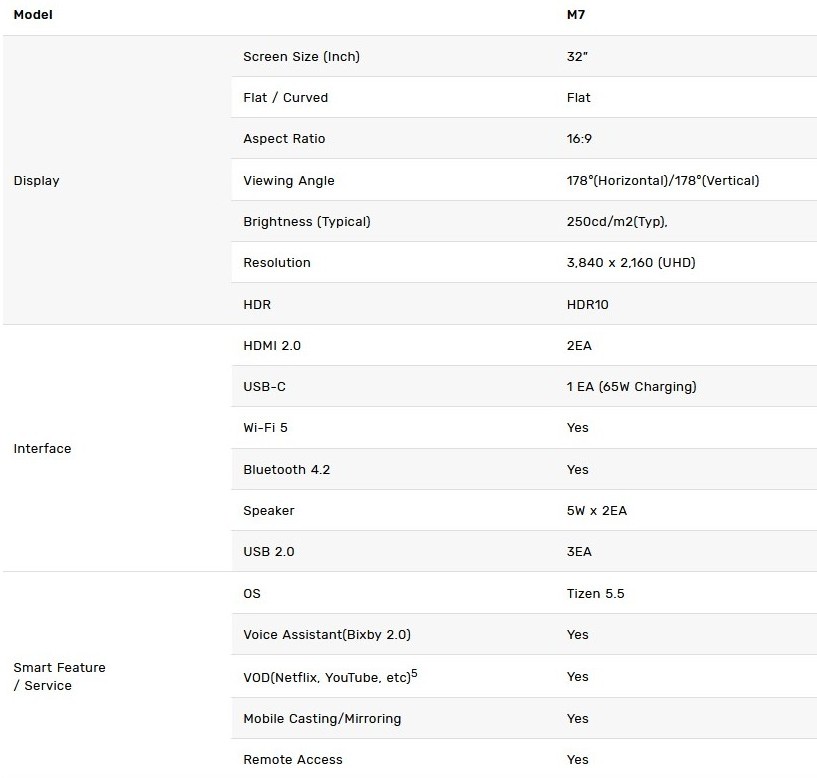The width and height of the screenshot is (817, 778).
Task: Click the 1 EA (65W Charging) value
Action: click(631, 387)
